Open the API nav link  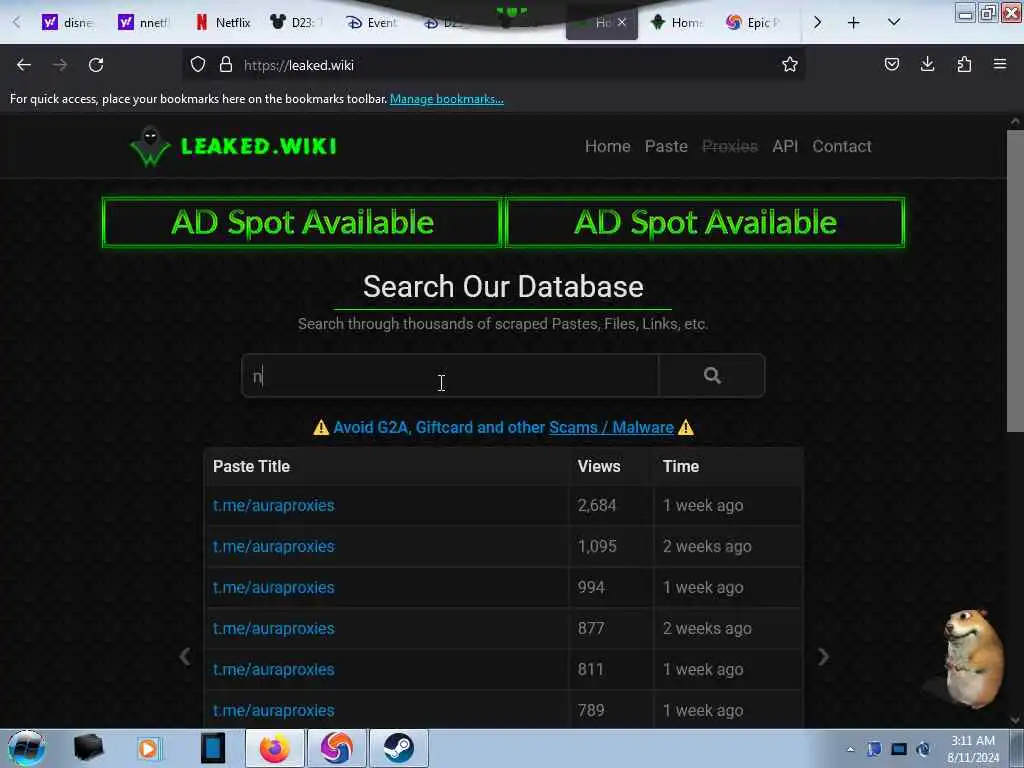(785, 146)
